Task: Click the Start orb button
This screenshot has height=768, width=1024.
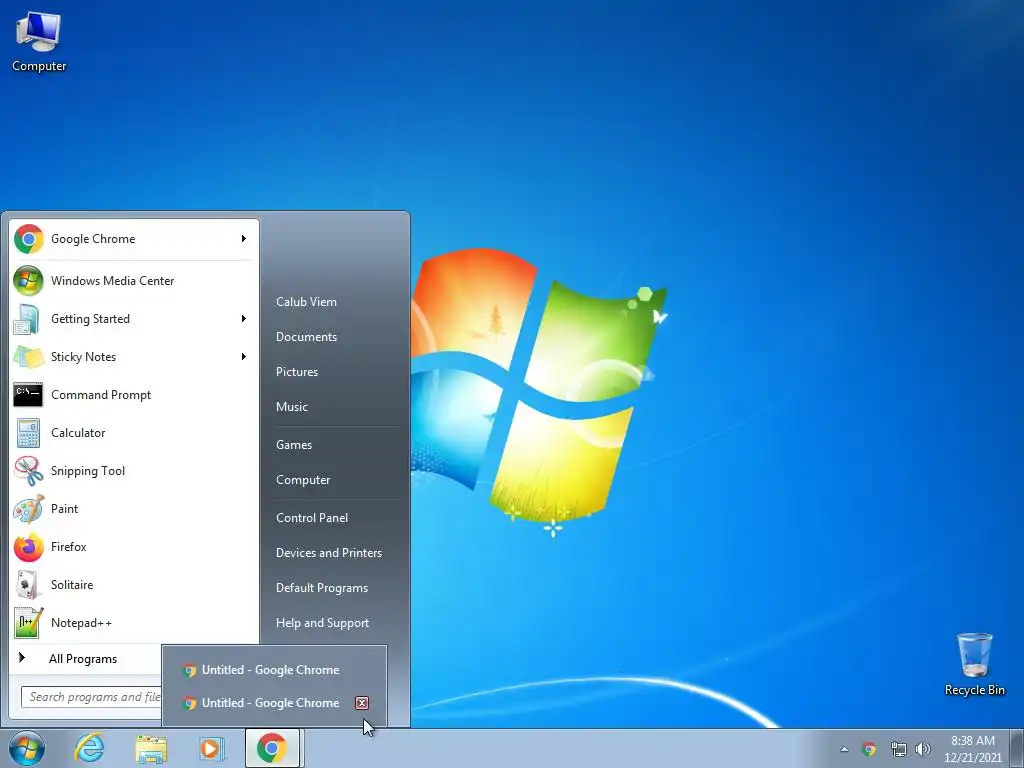Action: click(27, 748)
